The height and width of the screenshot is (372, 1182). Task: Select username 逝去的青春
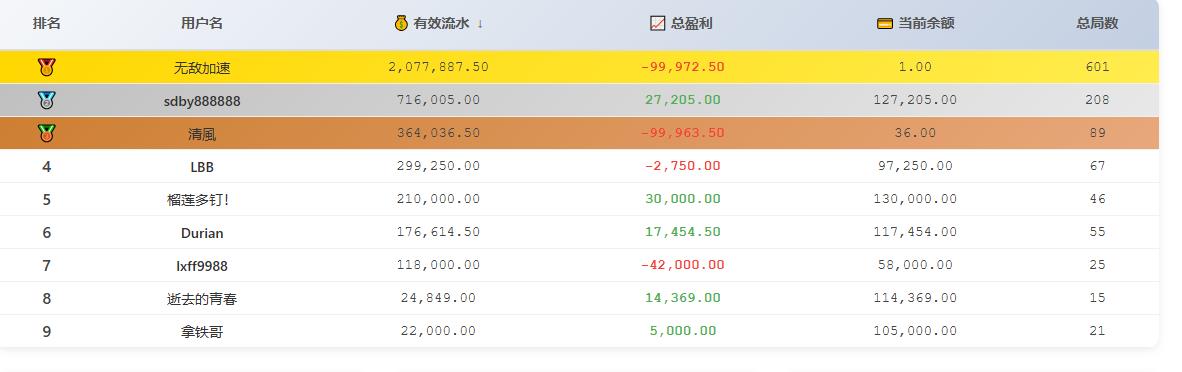pyautogui.click(x=202, y=300)
